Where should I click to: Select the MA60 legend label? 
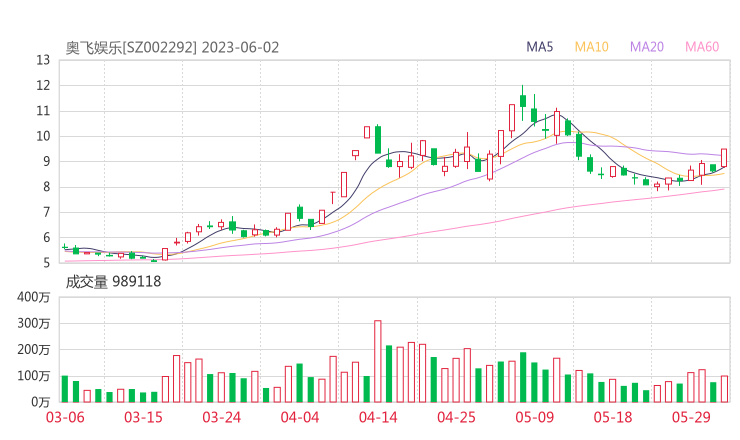pyautogui.click(x=702, y=47)
